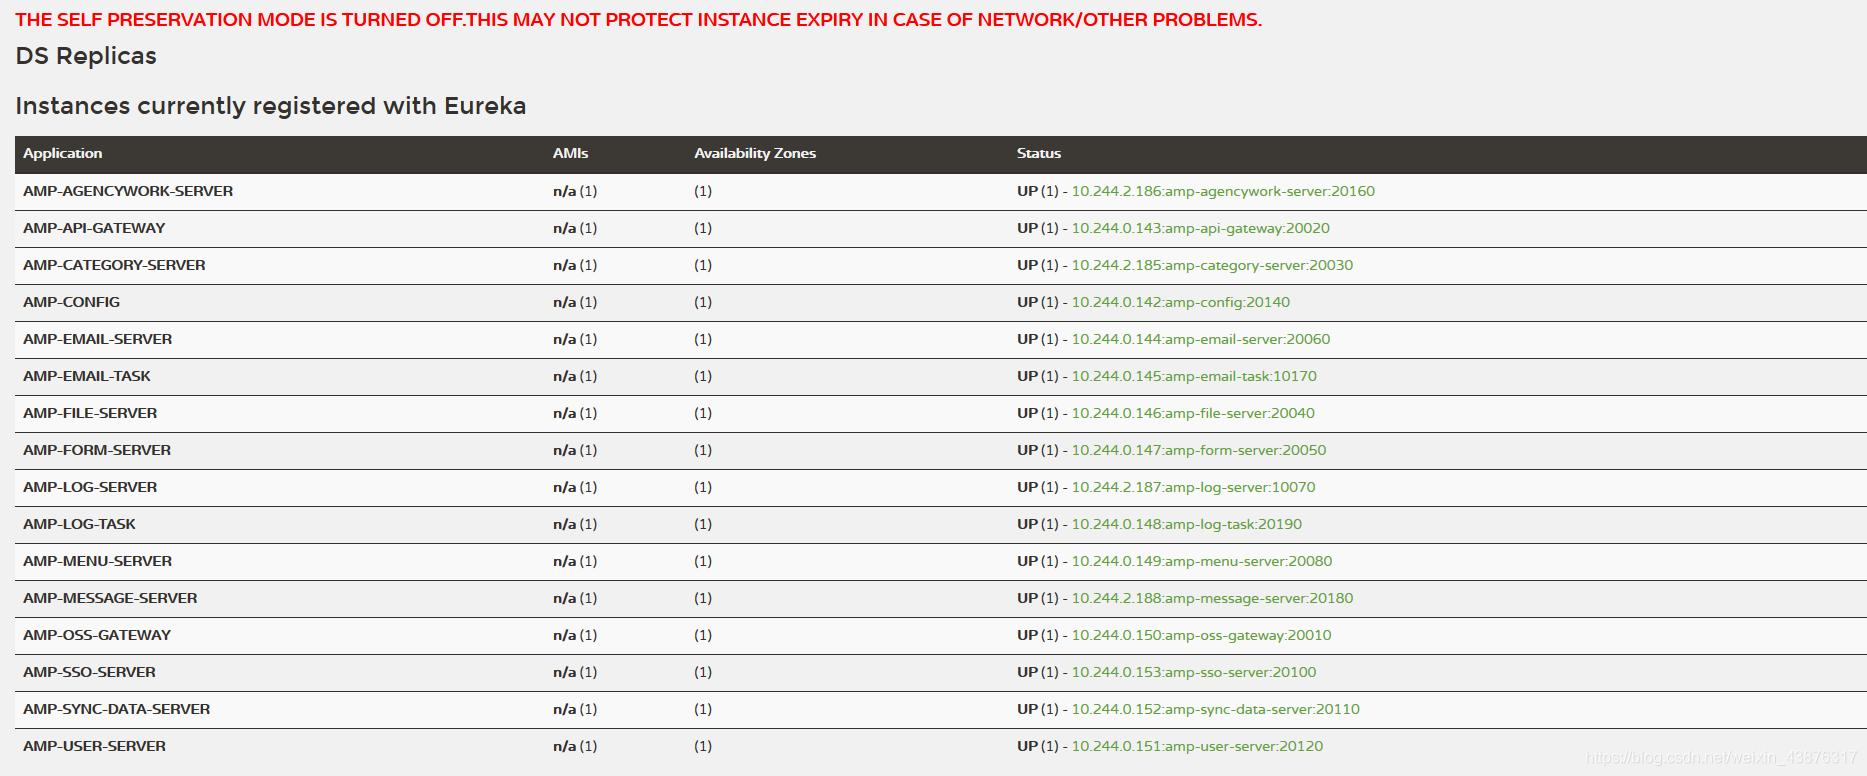Open the amp-agencywork-server:20160 instance link

click(x=1223, y=191)
